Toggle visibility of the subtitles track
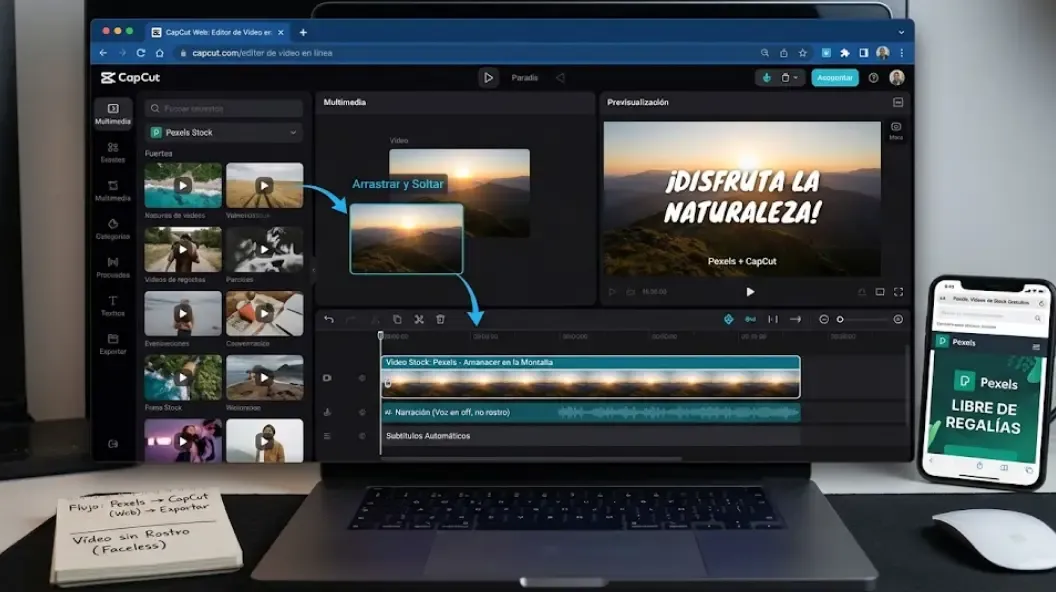The image size is (1056, 592). tap(362, 436)
